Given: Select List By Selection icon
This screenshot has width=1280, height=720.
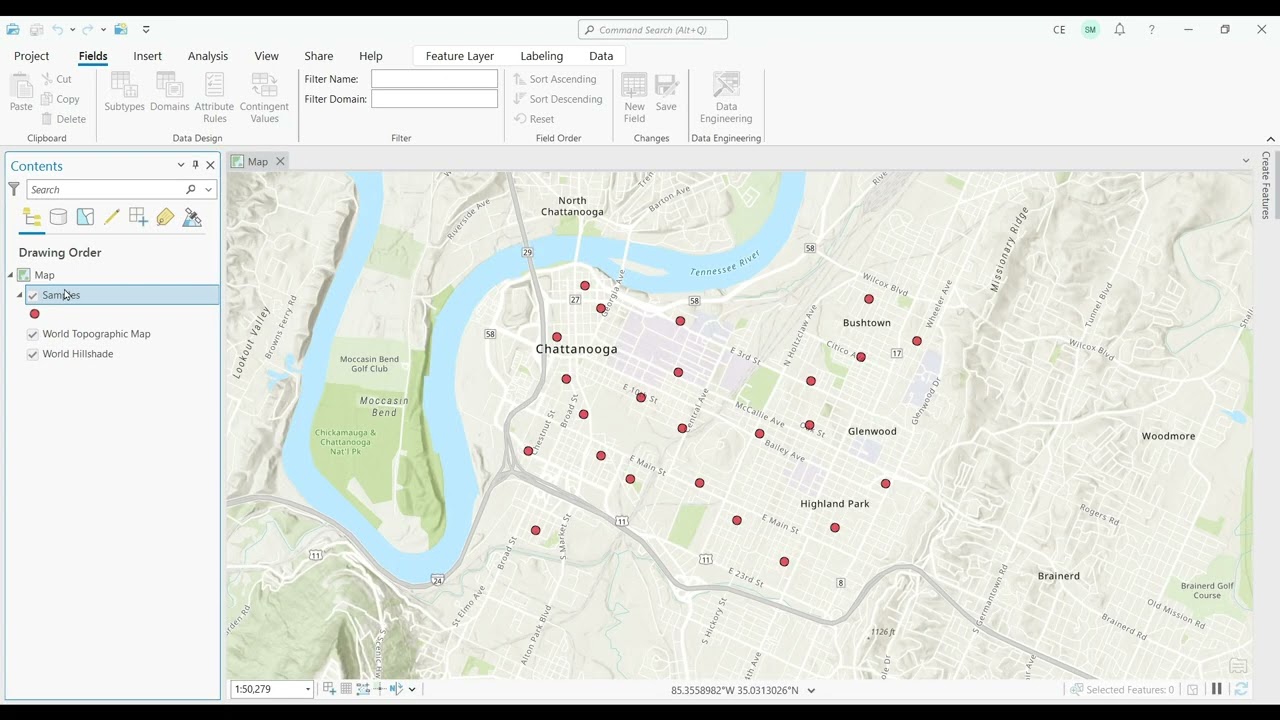Looking at the screenshot, I should 85,217.
